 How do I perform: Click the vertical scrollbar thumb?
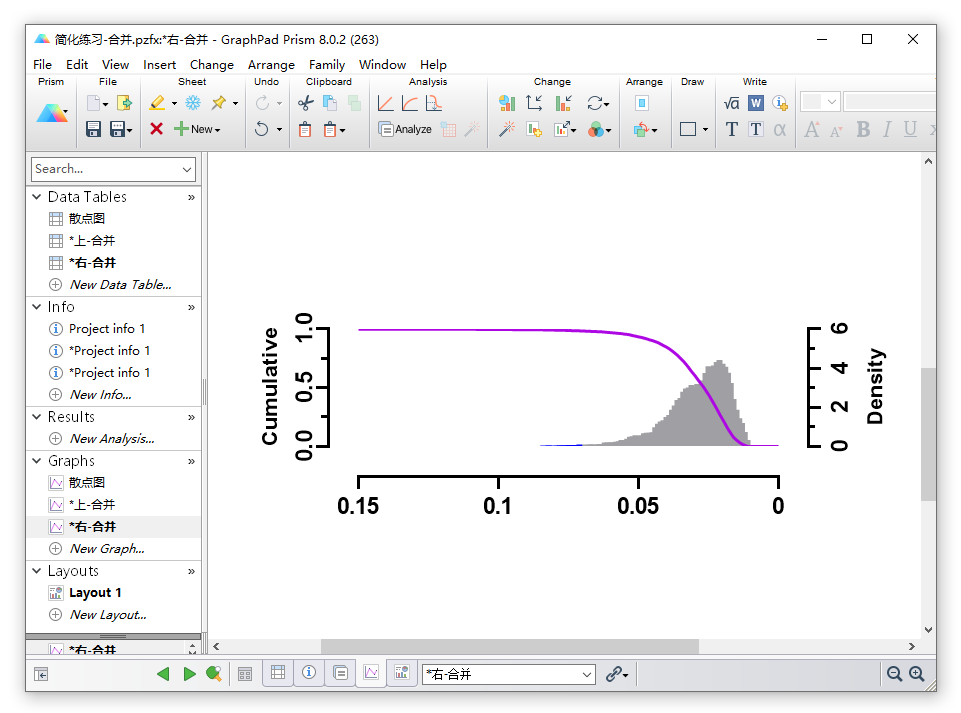pyautogui.click(x=928, y=434)
